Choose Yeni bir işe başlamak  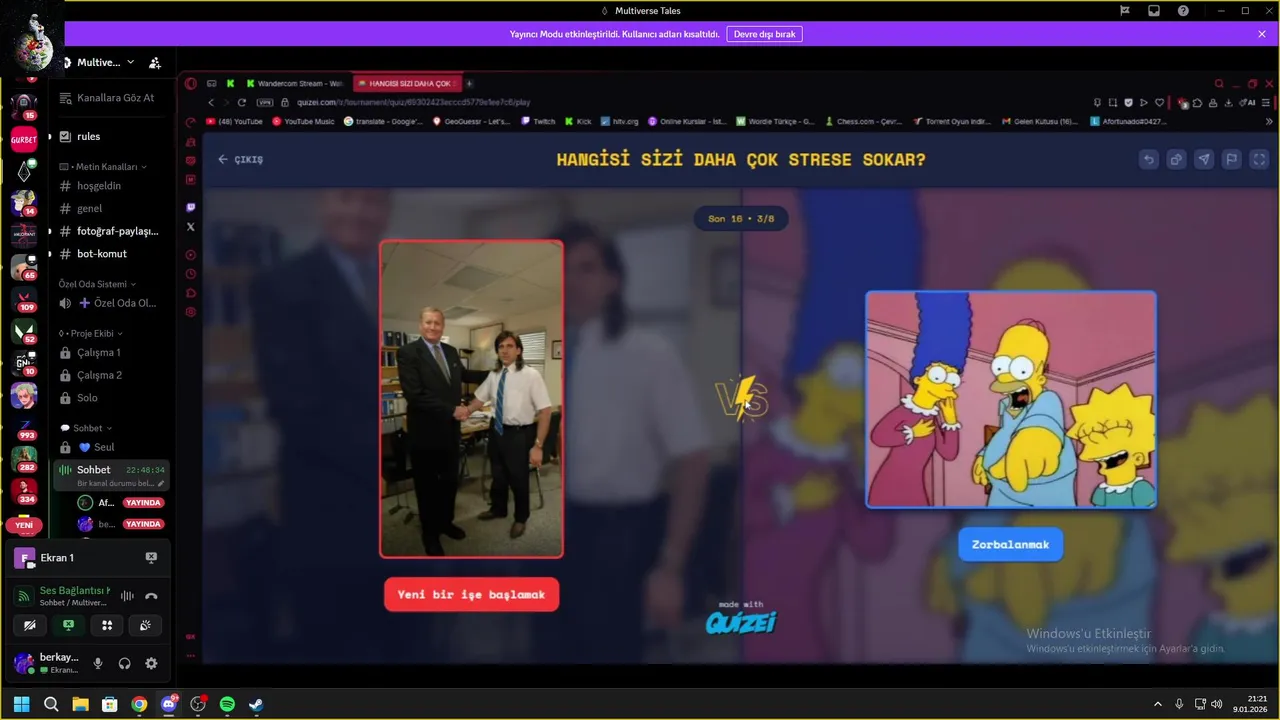tap(471, 595)
